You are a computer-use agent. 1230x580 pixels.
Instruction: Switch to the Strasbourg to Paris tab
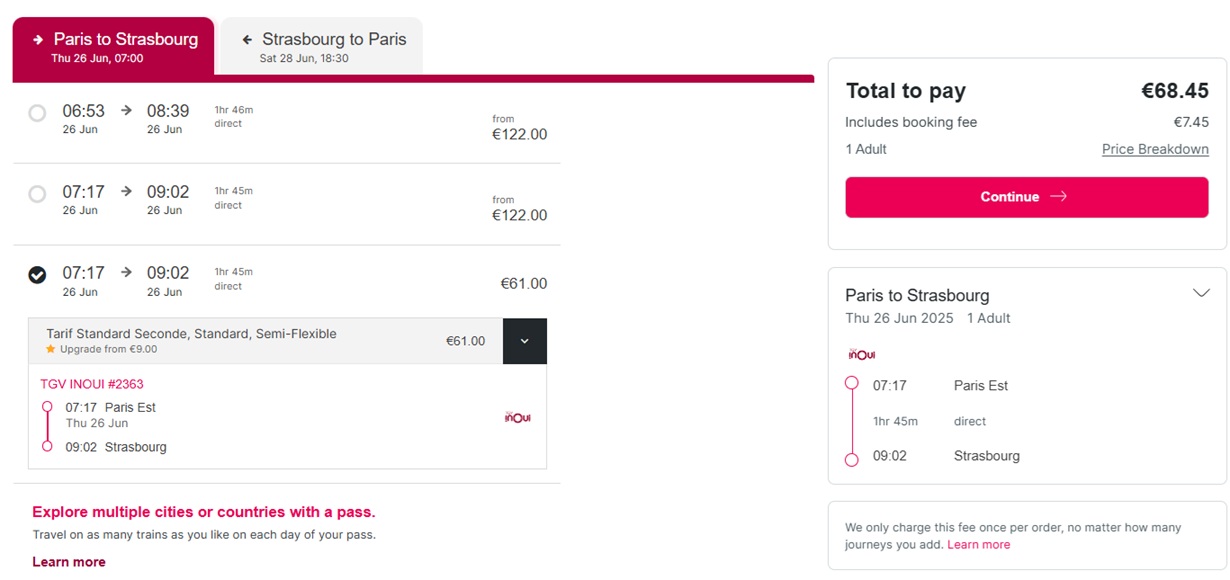click(x=321, y=46)
